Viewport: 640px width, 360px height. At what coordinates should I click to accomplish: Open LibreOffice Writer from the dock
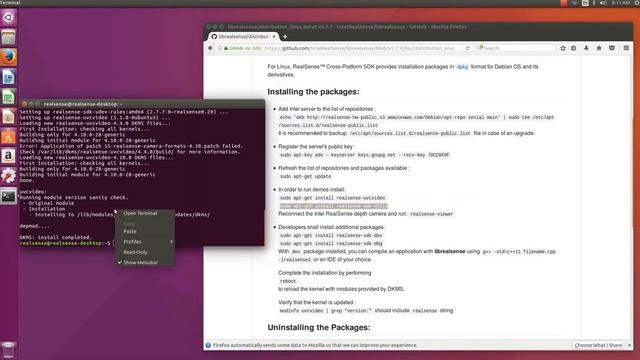pos(9,77)
